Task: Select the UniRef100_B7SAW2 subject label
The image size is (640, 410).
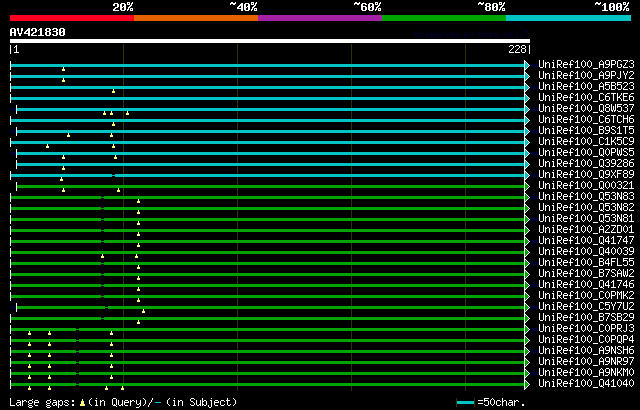Action: 586,274
